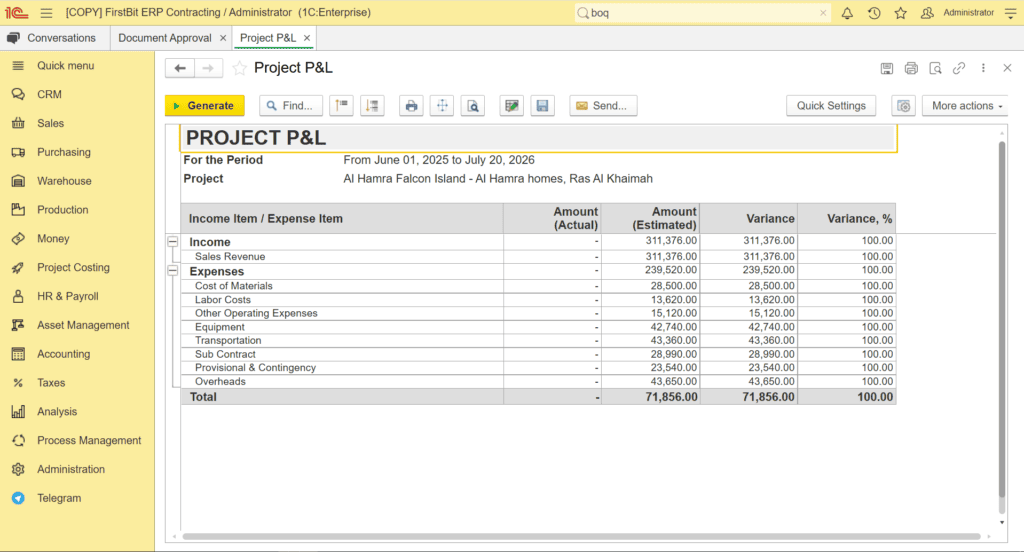Image resolution: width=1024 pixels, height=552 pixels.
Task: Open Process Management section
Action: pyautogui.click(x=77, y=440)
